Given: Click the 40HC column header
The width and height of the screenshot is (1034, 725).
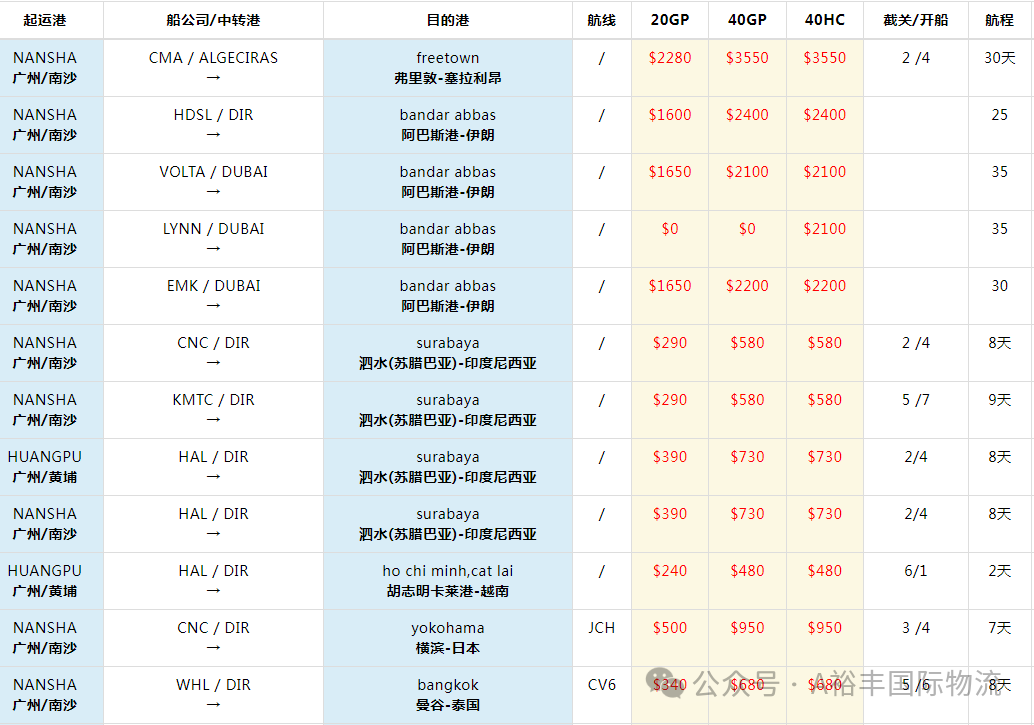Looking at the screenshot, I should point(824,20).
